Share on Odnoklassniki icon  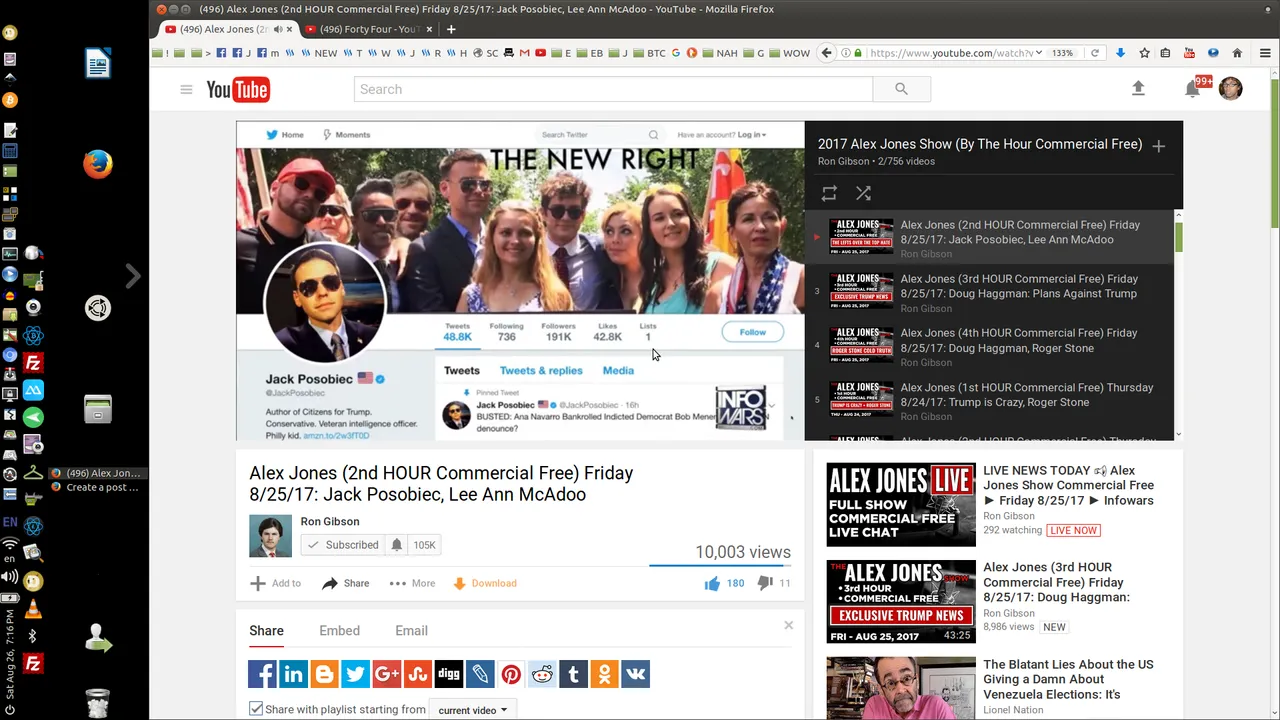click(604, 674)
